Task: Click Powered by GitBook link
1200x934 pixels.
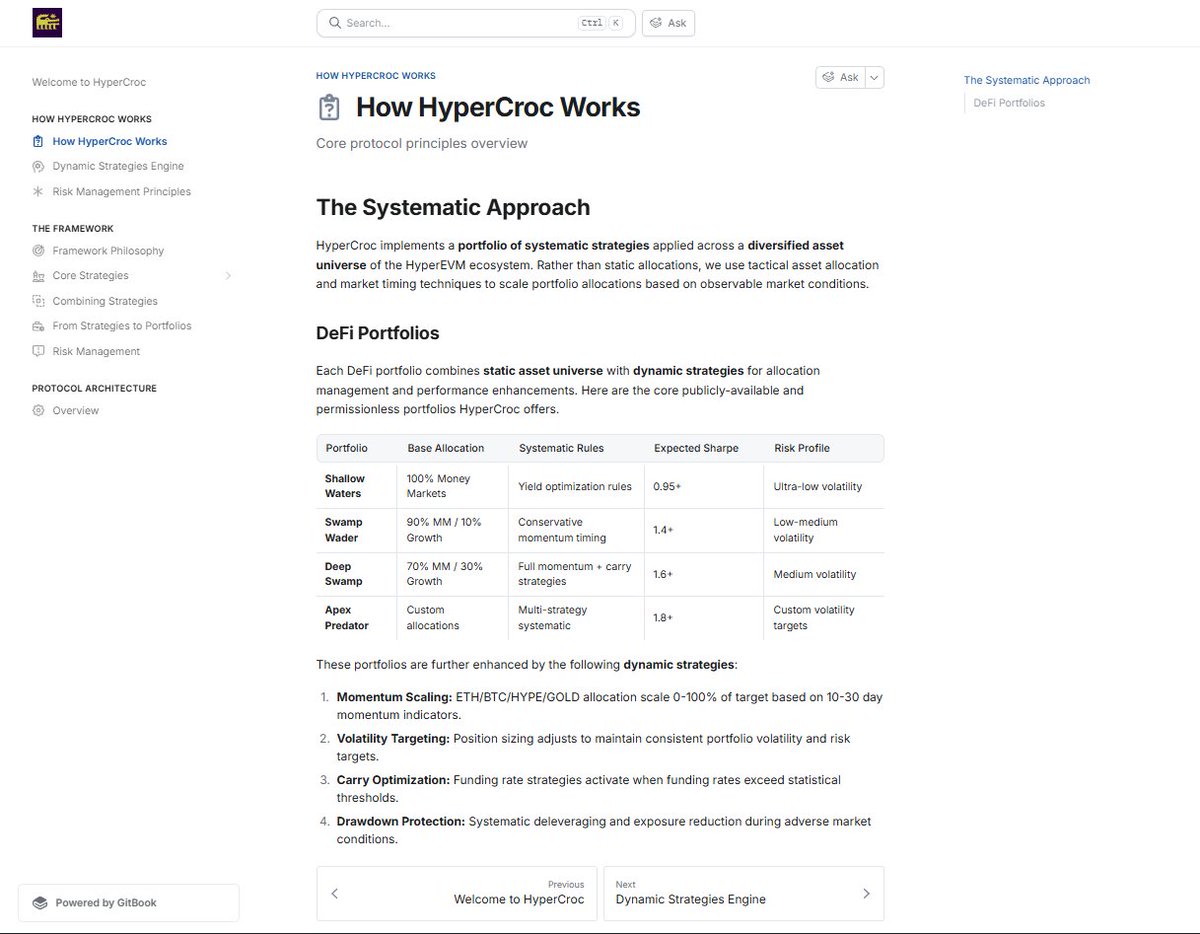Action: pyautogui.click(x=128, y=903)
